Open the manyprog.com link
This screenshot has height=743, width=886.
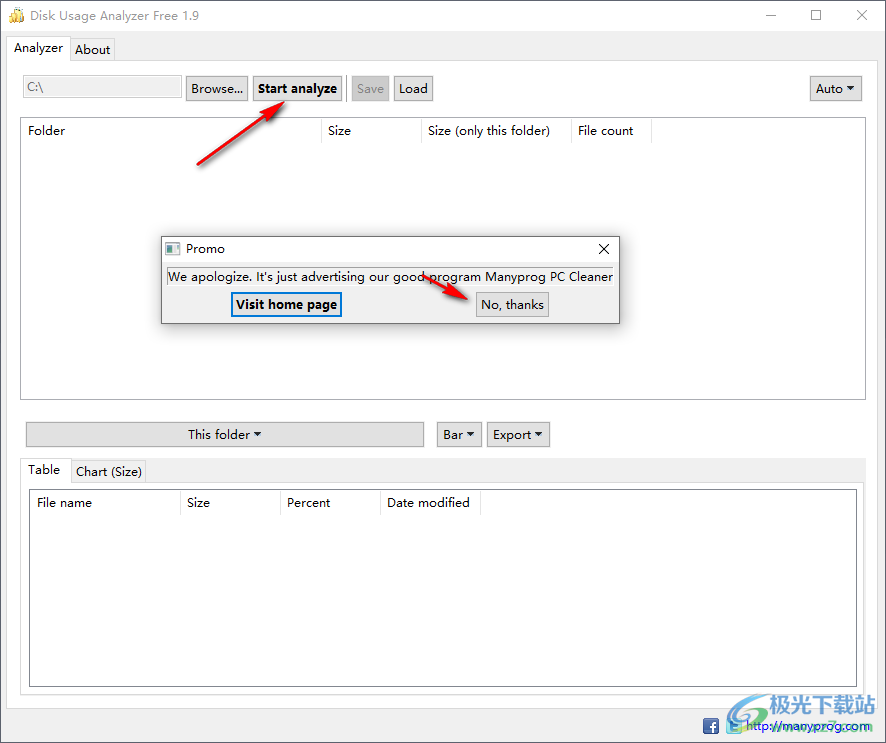(808, 726)
